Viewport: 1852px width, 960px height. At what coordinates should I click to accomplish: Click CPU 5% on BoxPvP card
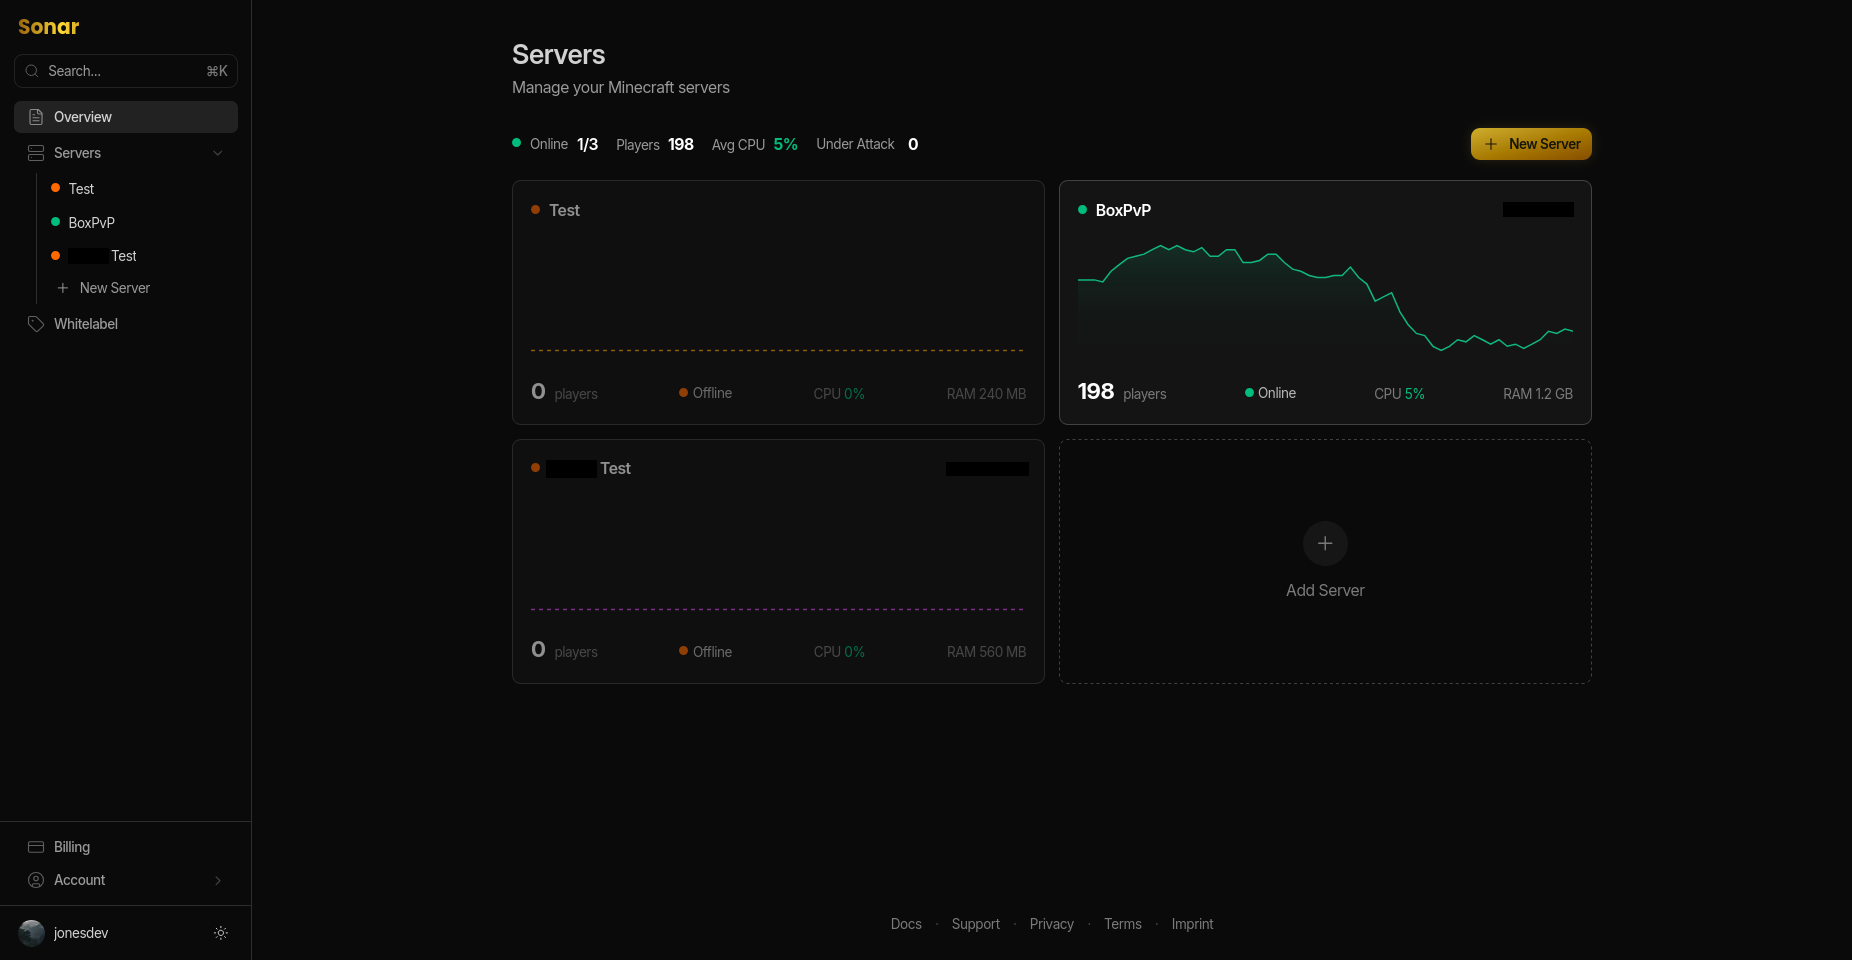1399,394
